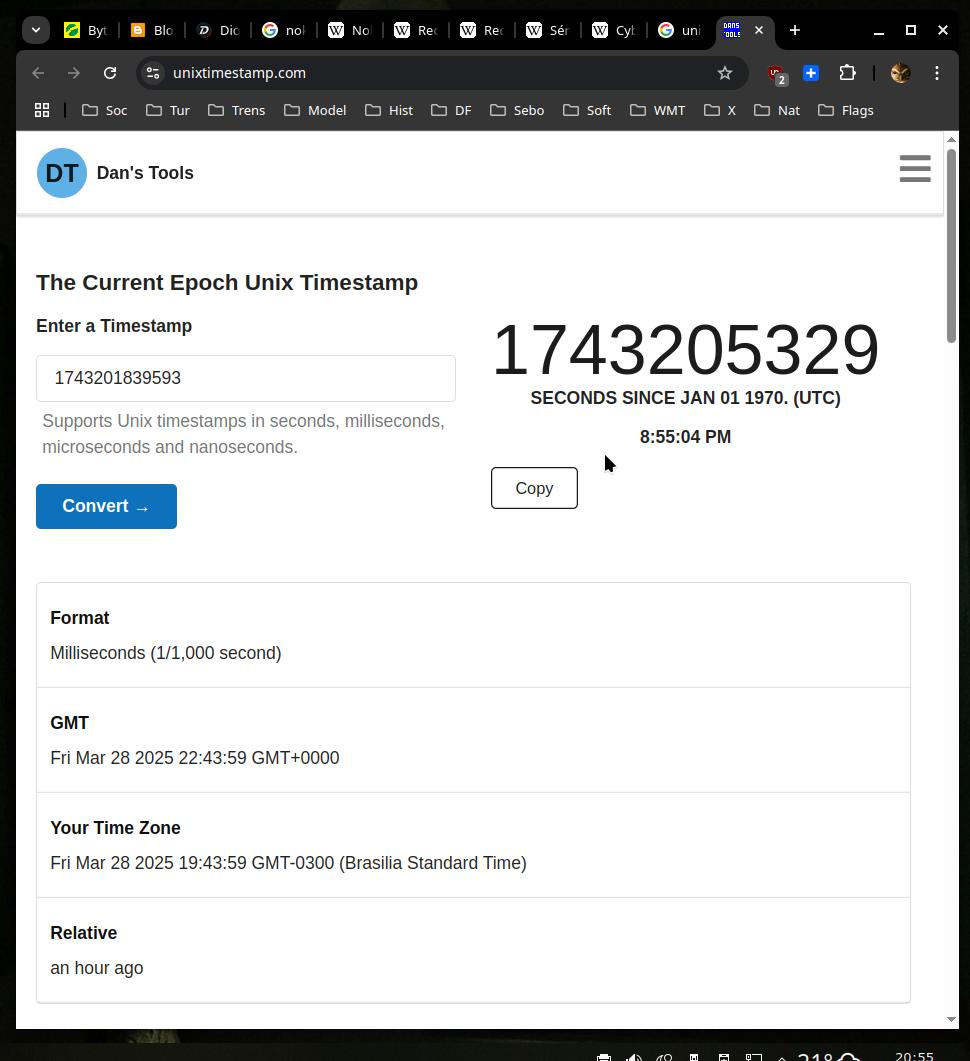This screenshot has width=970, height=1061.
Task: Expand the Model bookmarks folder
Action: [x=315, y=110]
